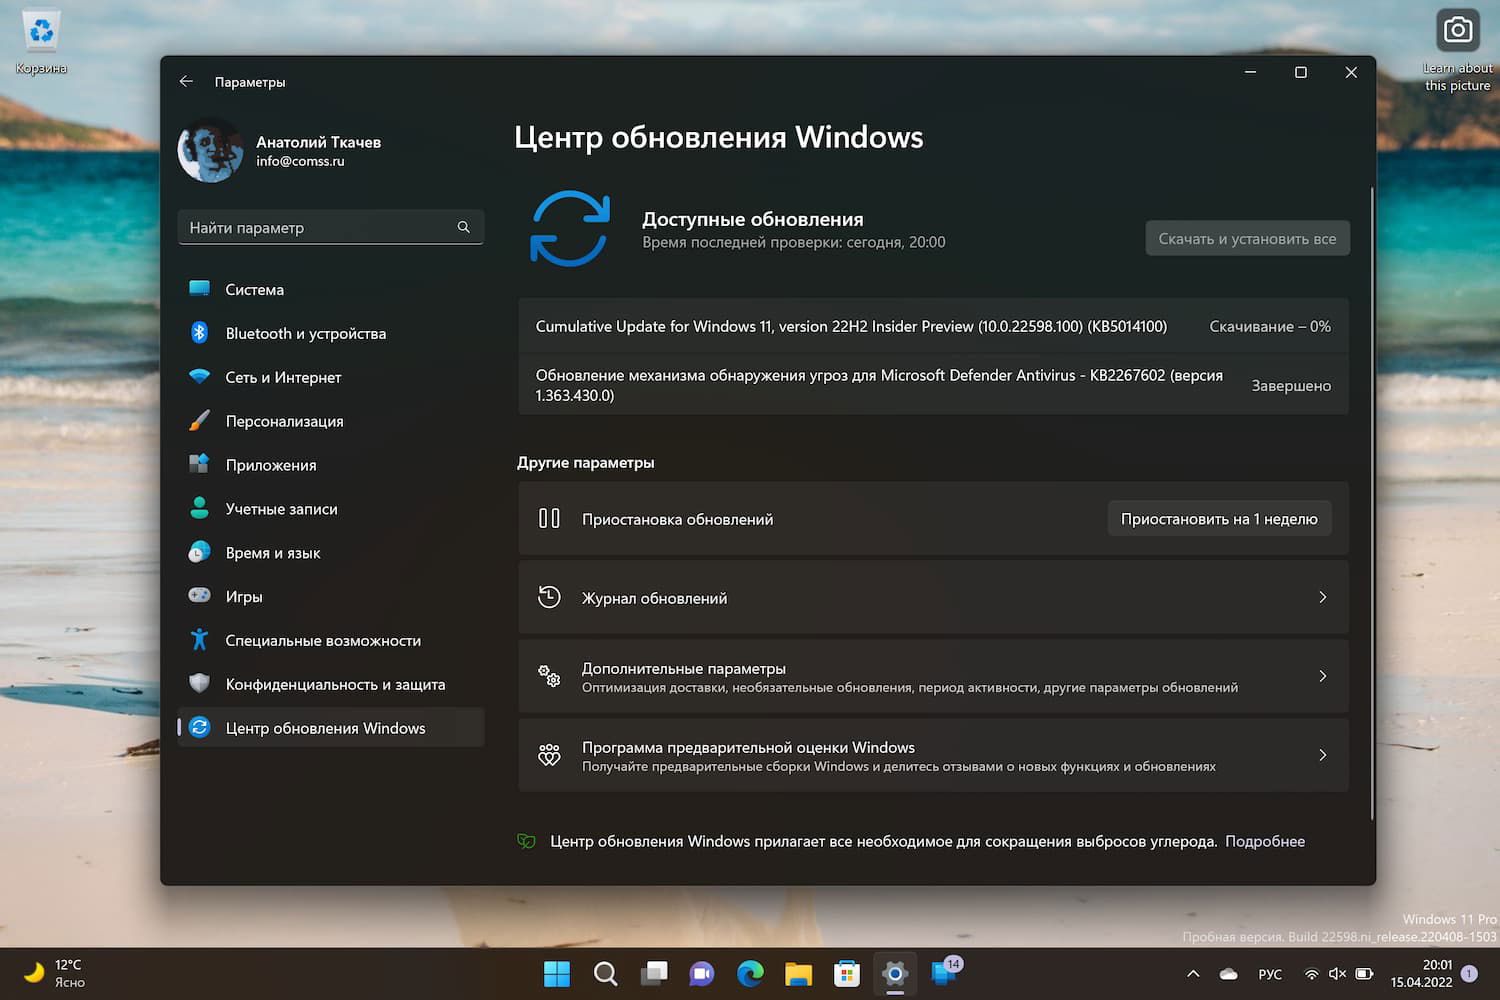
Task: Click the search magnifier in Найти параметр
Action: point(463,227)
